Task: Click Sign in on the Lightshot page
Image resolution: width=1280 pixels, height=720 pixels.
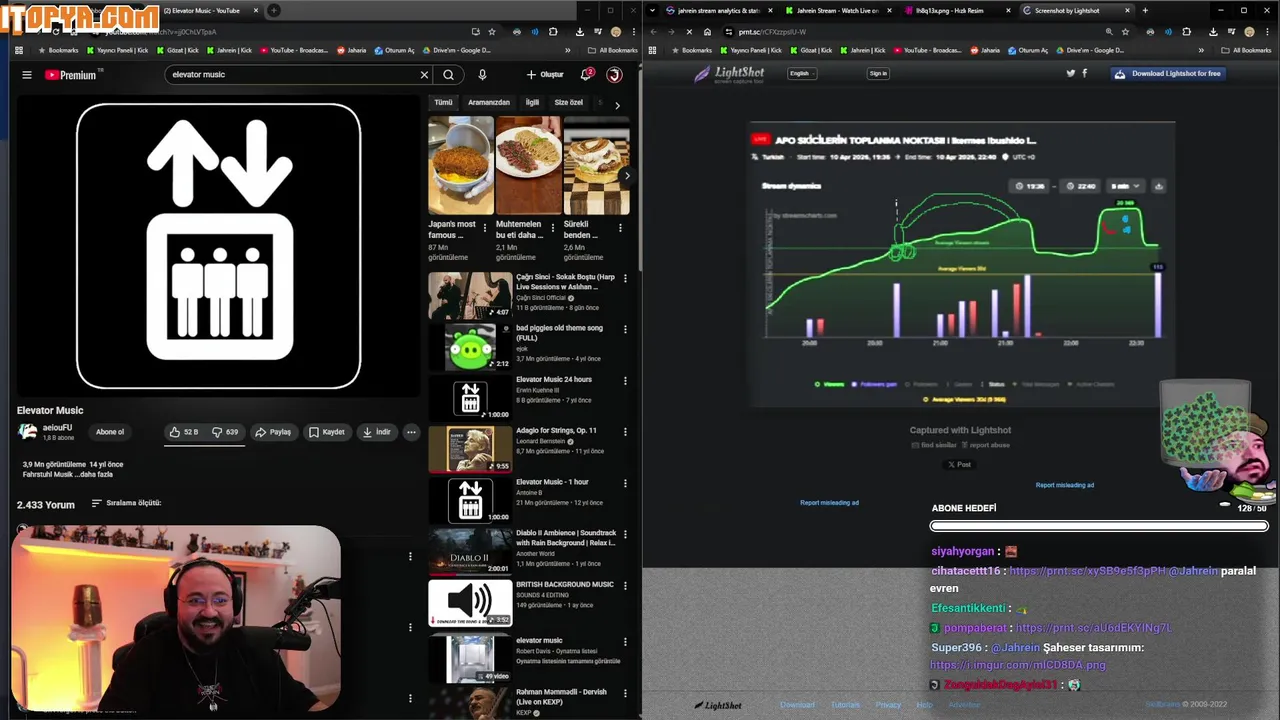Action: click(x=878, y=73)
